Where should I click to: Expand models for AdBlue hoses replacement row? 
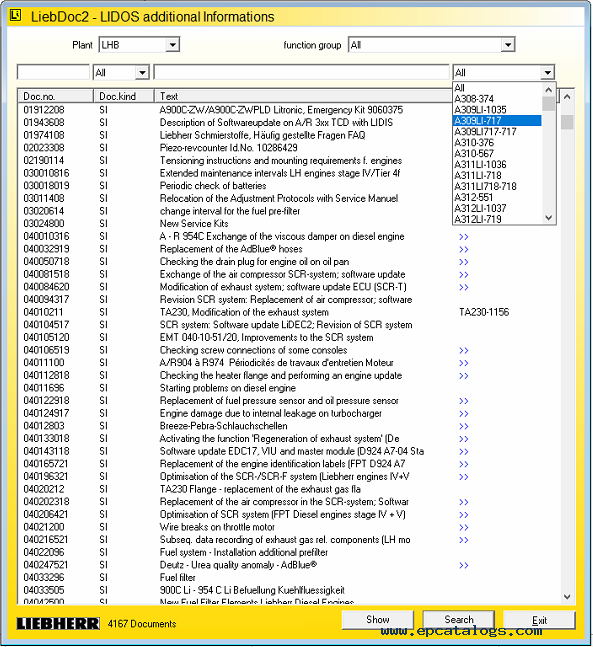click(464, 249)
